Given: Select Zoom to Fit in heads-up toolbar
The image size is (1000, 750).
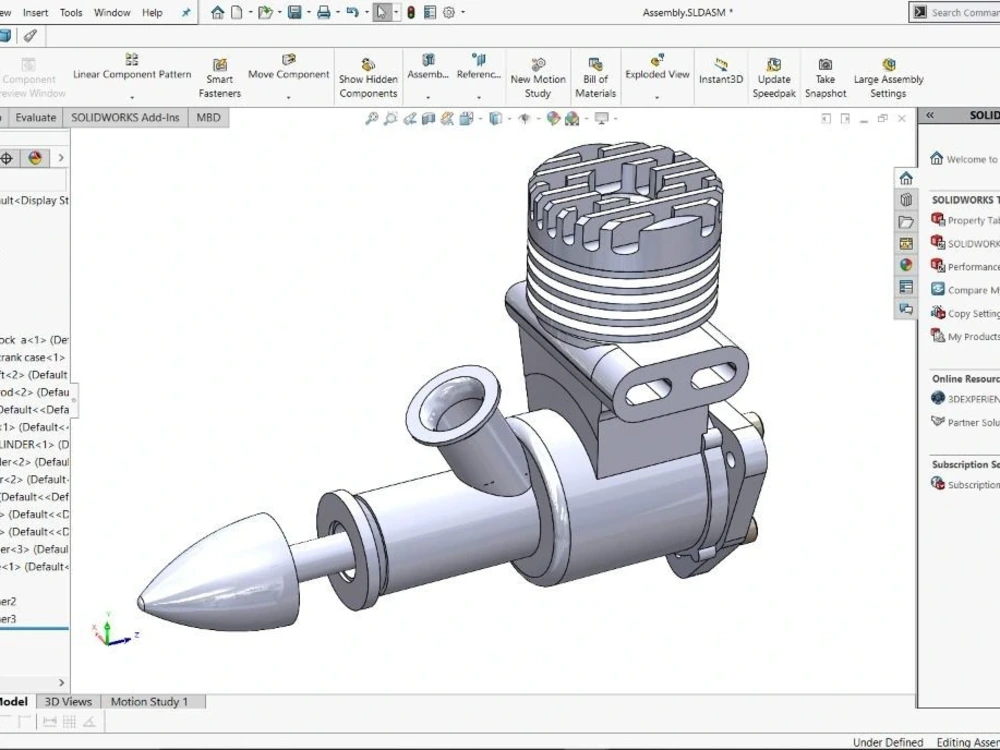Looking at the screenshot, I should coord(370,117).
